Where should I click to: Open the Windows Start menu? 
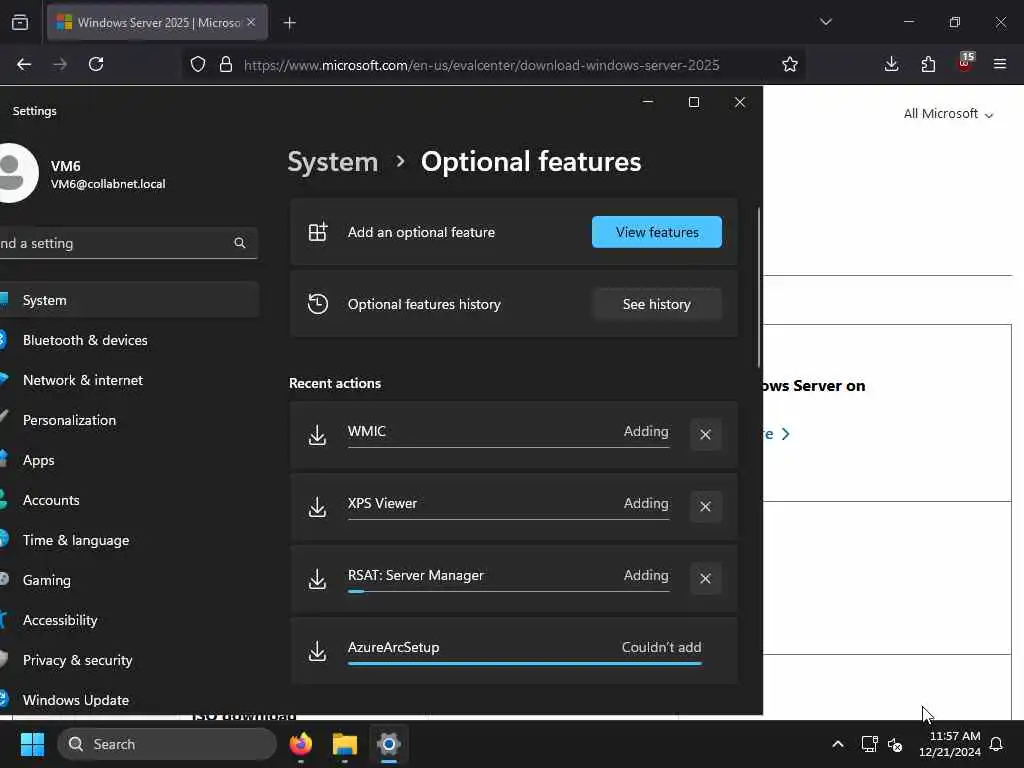(32, 744)
